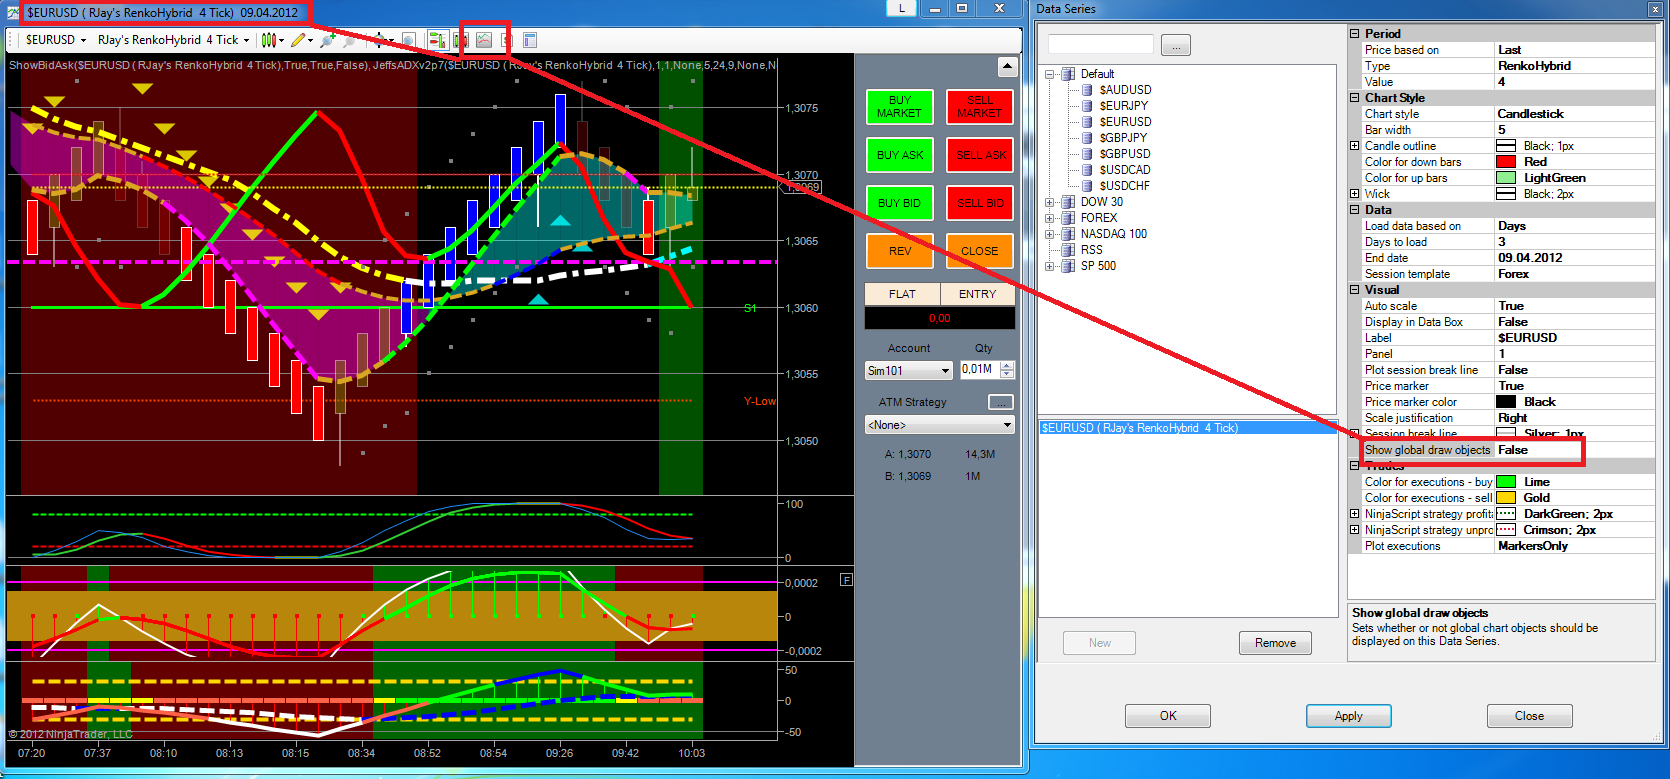Screen dimensions: 1670x779
Task: Click the Close button in Data Series dialog
Action: pos(1529,716)
